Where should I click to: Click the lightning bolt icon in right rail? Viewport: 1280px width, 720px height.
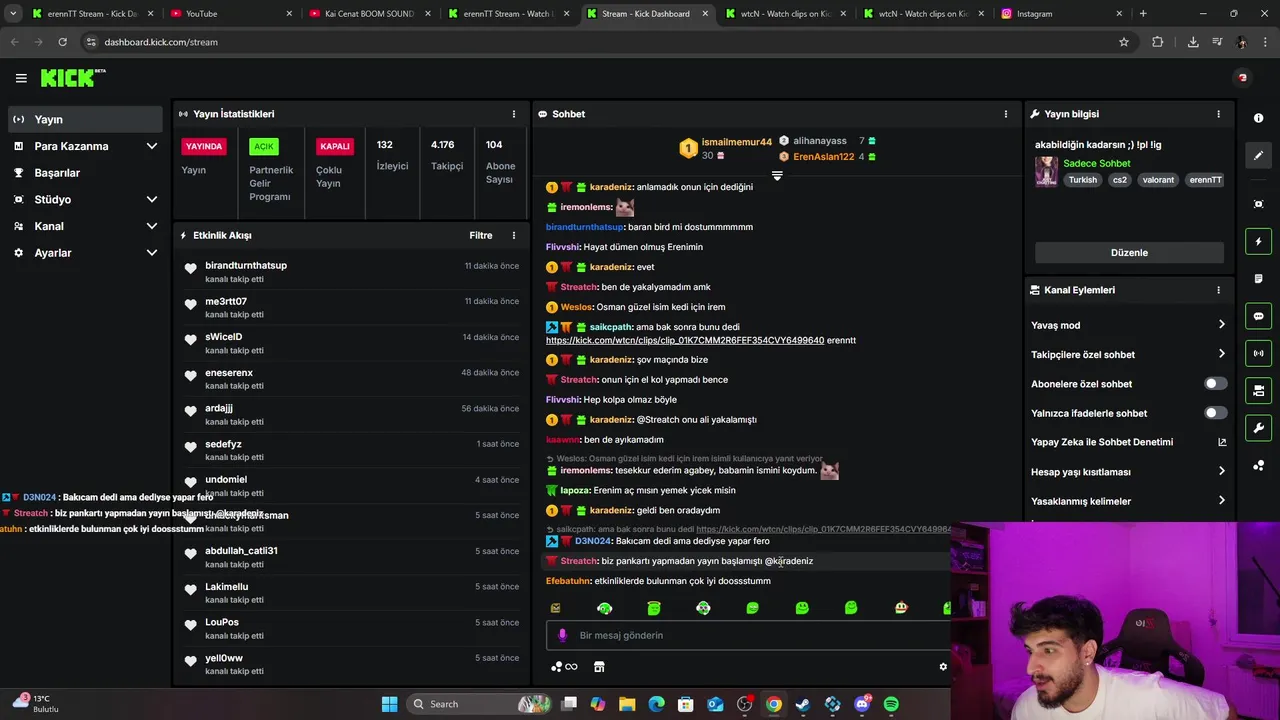tap(1258, 241)
